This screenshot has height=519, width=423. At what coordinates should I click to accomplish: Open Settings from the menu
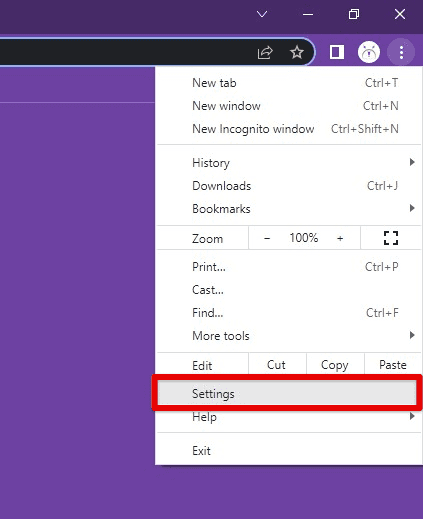[287, 394]
